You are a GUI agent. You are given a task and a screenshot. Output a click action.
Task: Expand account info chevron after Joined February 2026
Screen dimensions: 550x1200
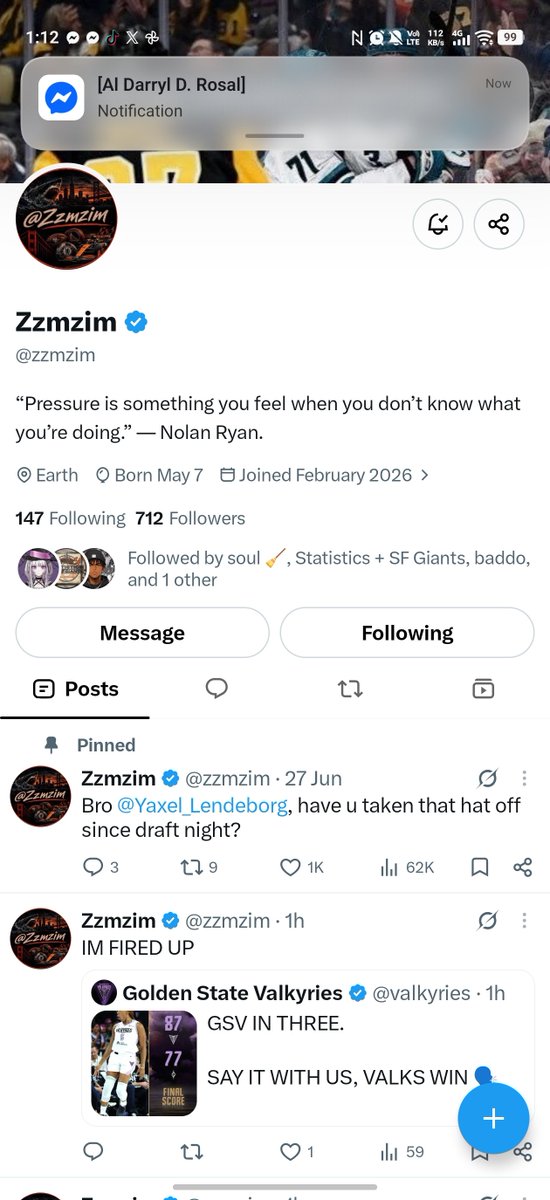point(425,475)
